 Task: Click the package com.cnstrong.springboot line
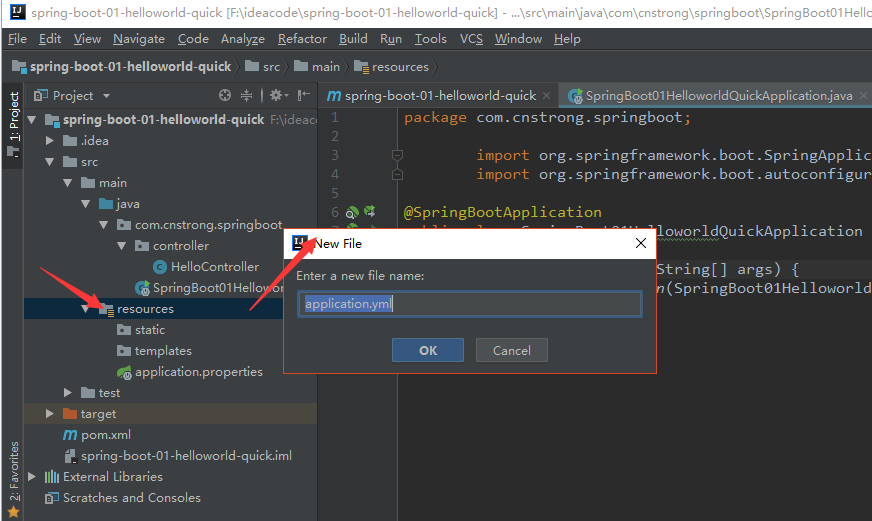[547, 118]
